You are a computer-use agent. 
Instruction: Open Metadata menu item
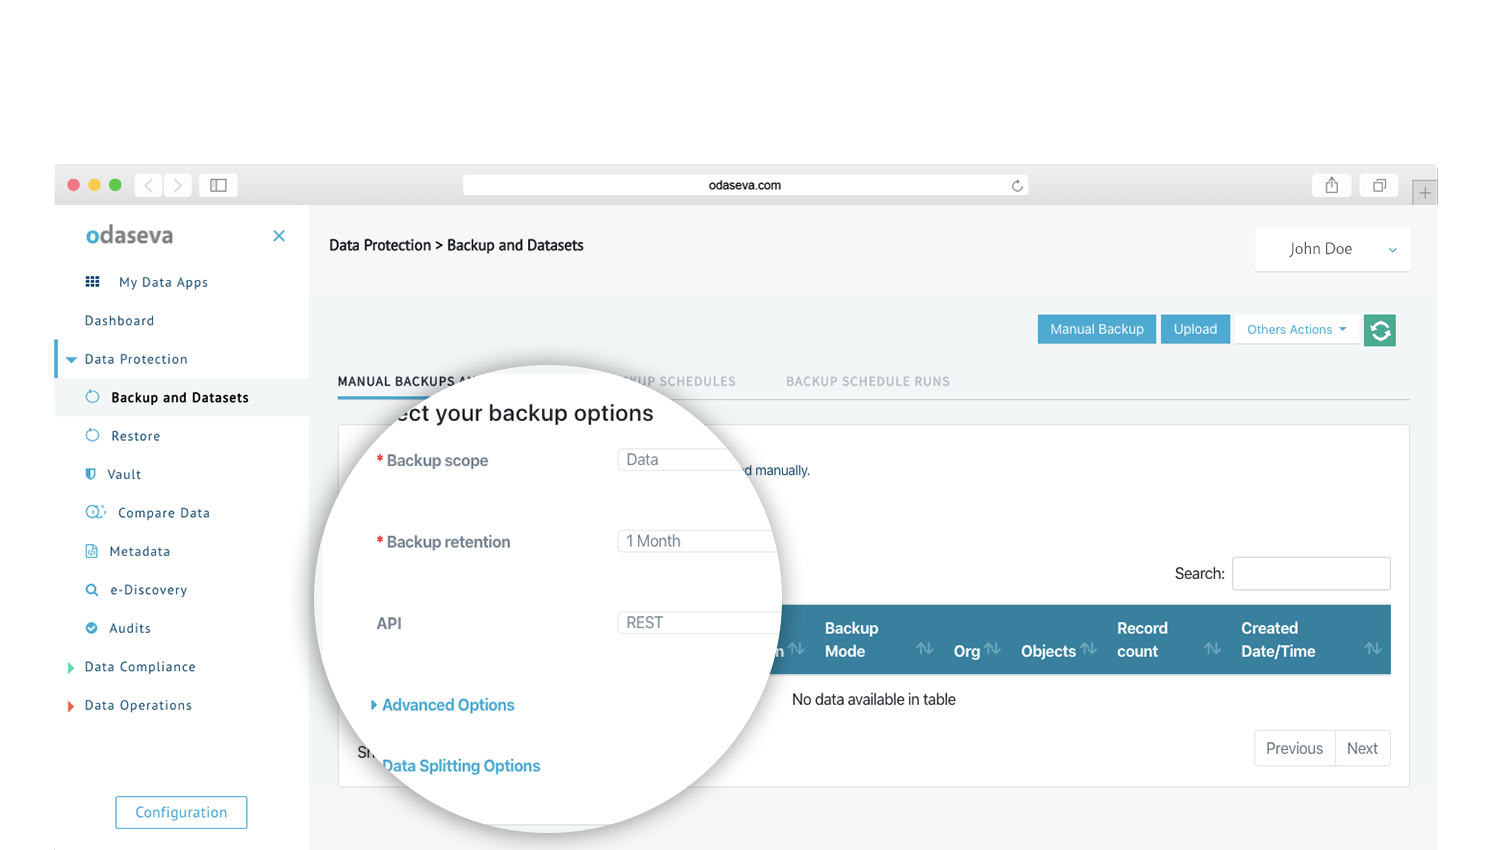pyautogui.click(x=140, y=551)
